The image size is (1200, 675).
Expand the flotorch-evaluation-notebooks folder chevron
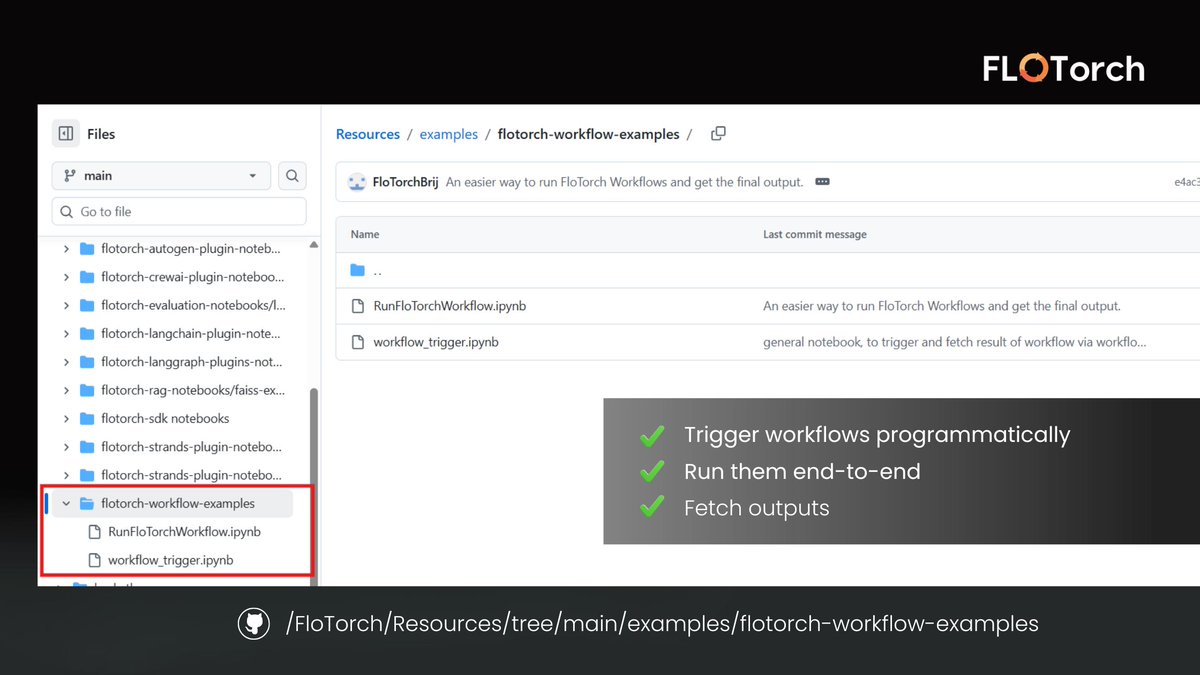66,305
